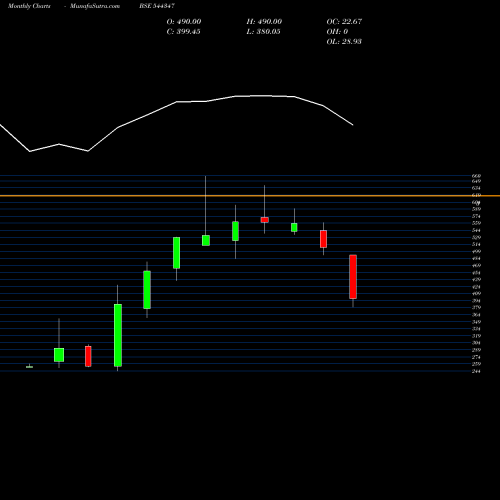The image size is (500, 500).
Task: Click the 409 price axis label
Action: (x=476, y=294)
